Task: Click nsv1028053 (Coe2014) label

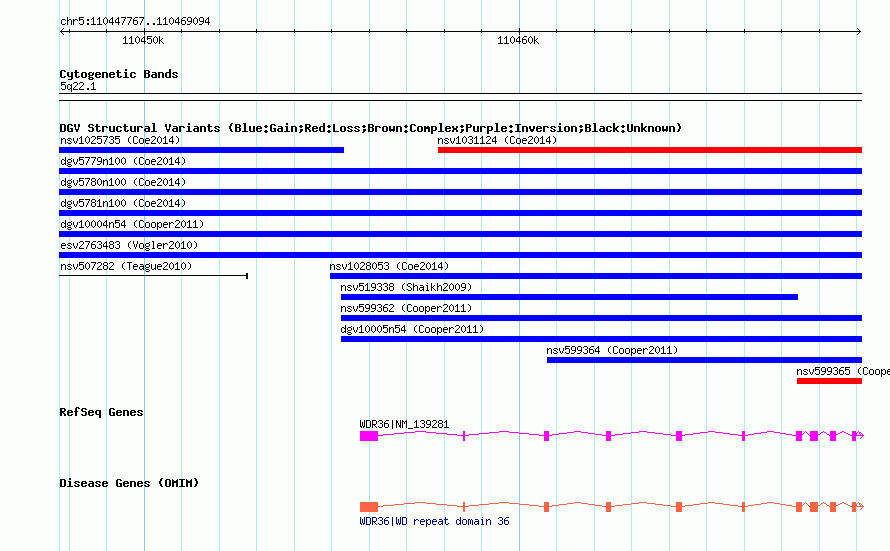Action: (x=389, y=266)
